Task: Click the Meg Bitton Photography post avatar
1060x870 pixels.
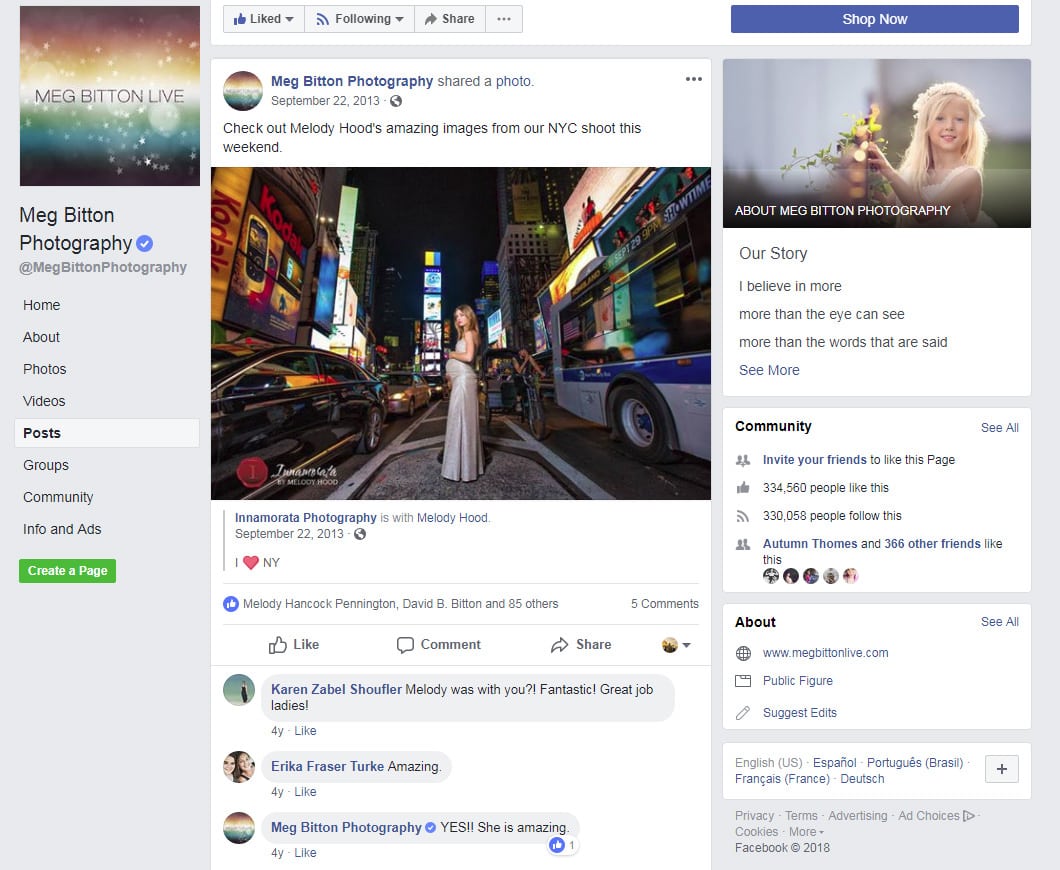Action: tap(243, 91)
